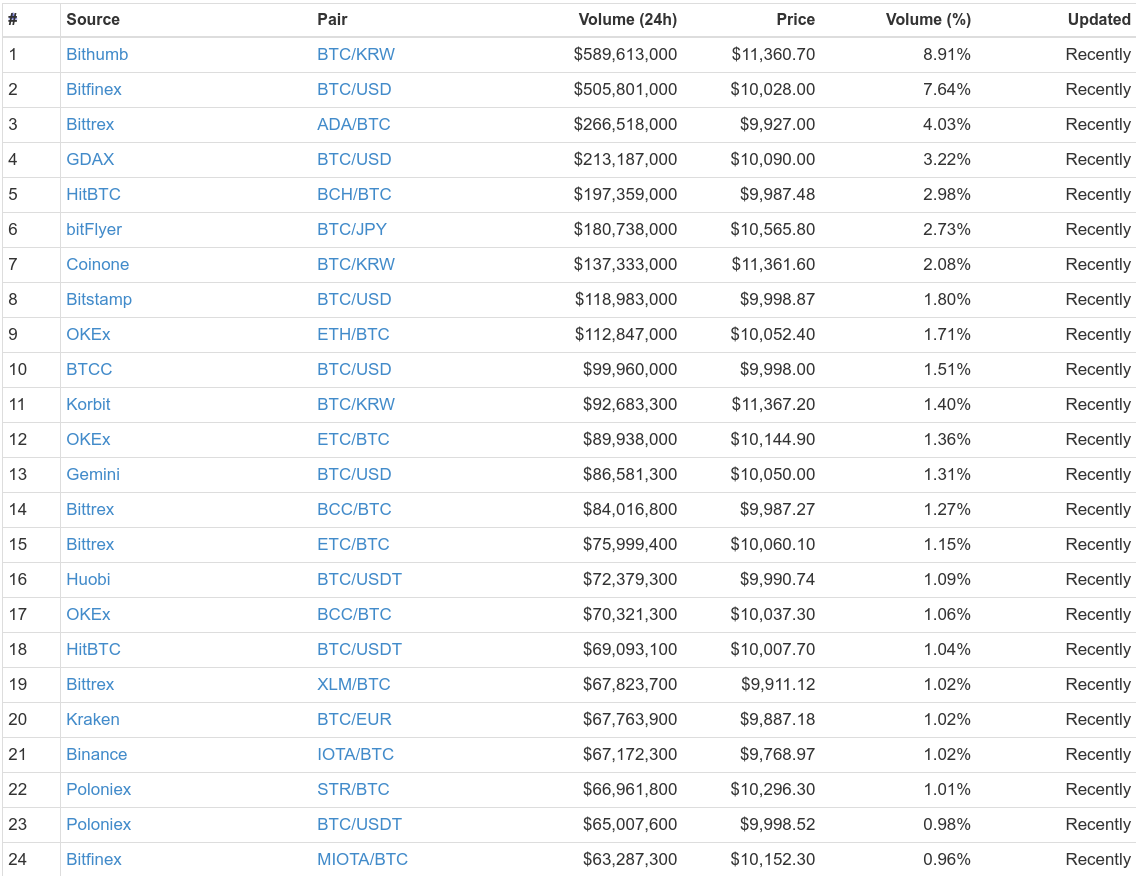Viewport: 1145px width, 876px height.
Task: Open the Bitstamp exchange link
Action: click(x=99, y=300)
